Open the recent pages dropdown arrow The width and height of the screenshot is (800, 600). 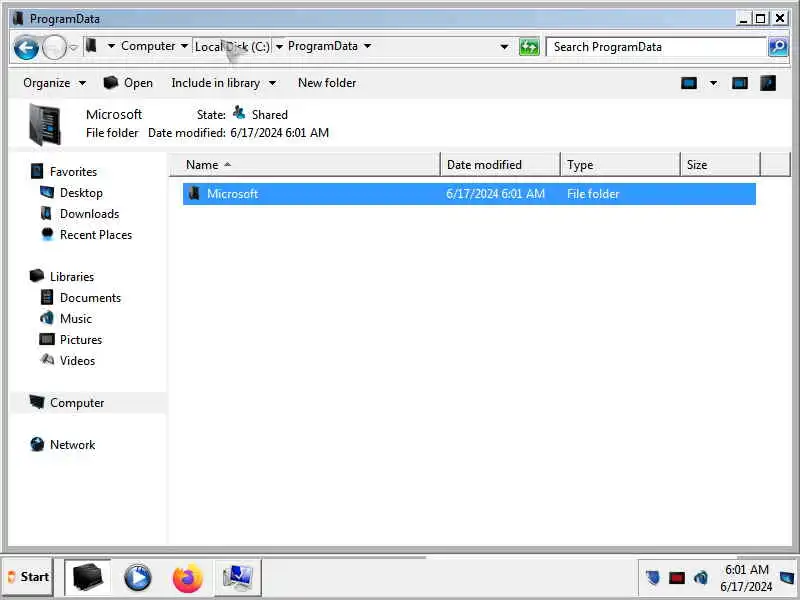(73, 47)
